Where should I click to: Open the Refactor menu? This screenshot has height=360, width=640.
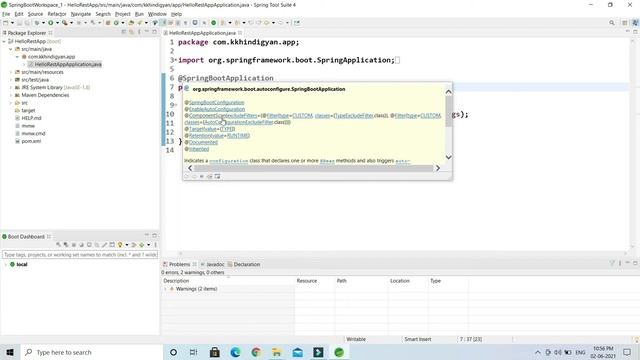(x=57, y=14)
